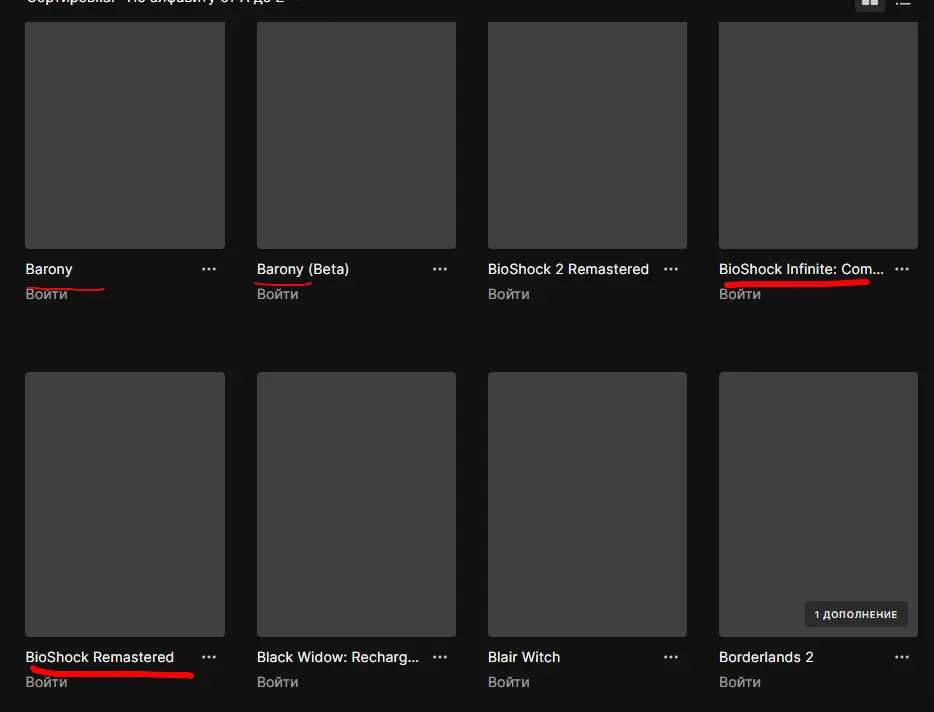Click 'Войти' under BioShock 2 Remastered

click(509, 294)
